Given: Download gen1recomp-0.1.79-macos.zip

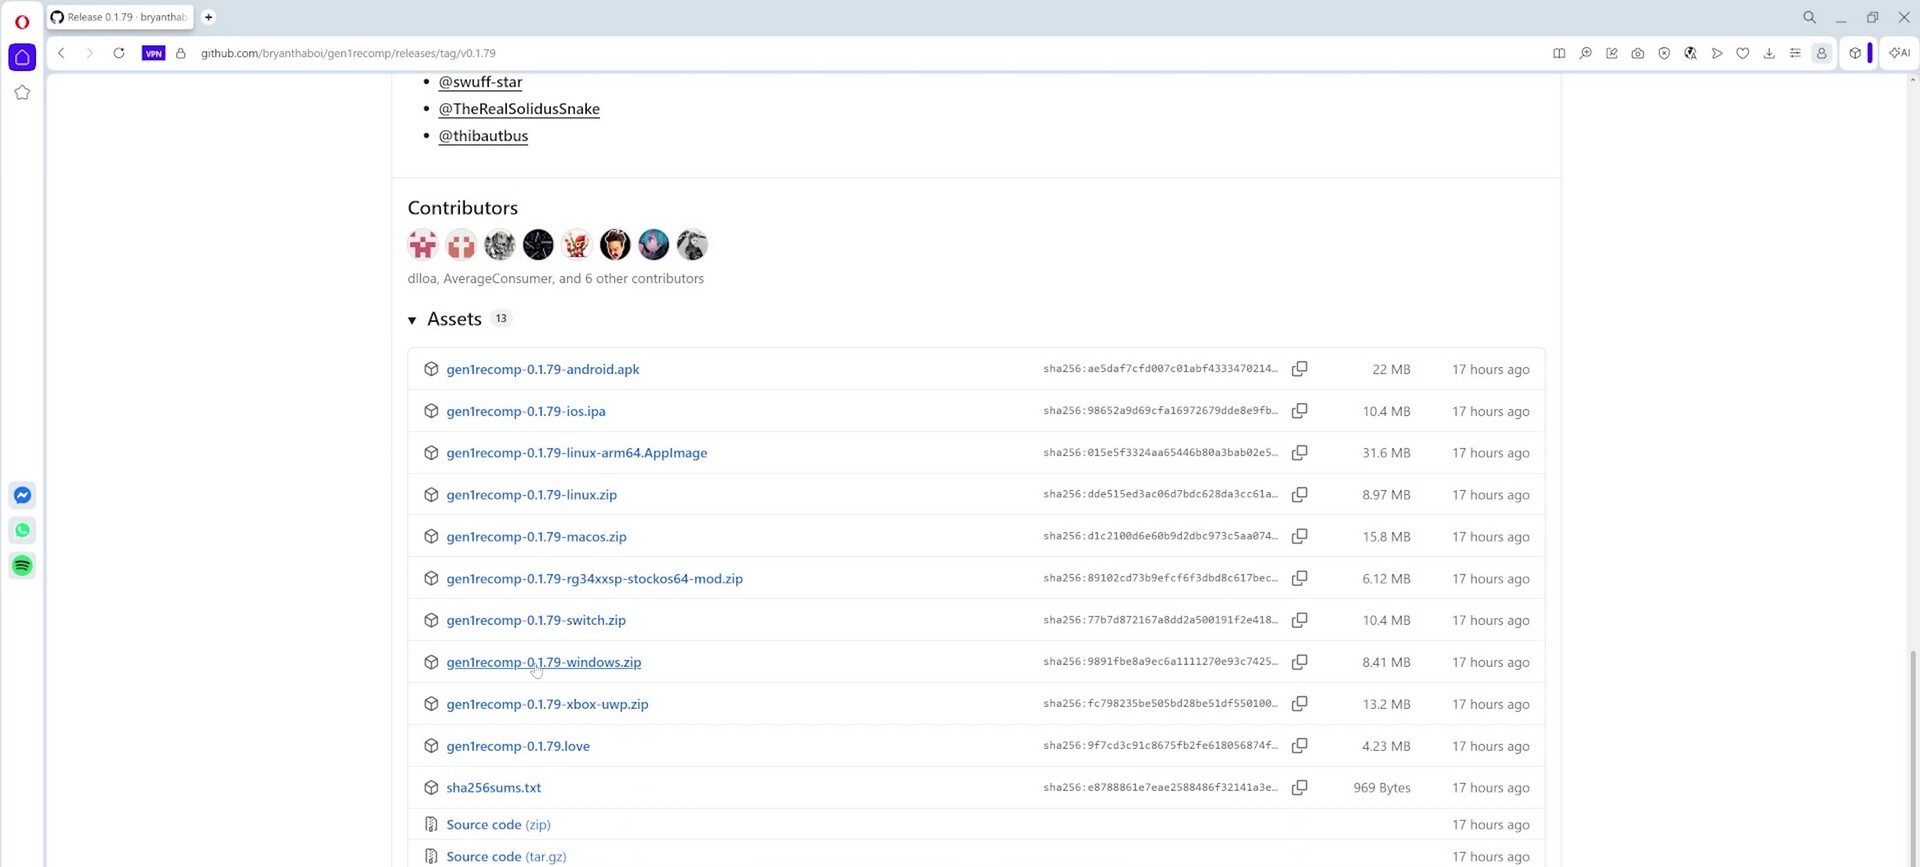Looking at the screenshot, I should 537,537.
